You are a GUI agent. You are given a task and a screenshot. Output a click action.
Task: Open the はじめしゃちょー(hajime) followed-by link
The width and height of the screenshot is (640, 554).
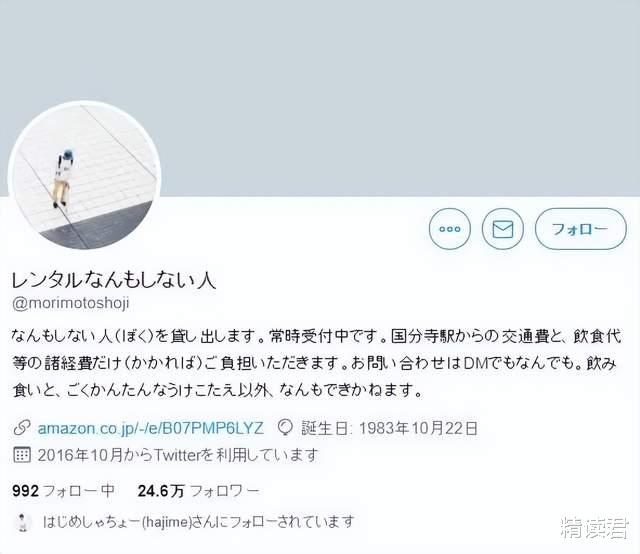(x=198, y=522)
